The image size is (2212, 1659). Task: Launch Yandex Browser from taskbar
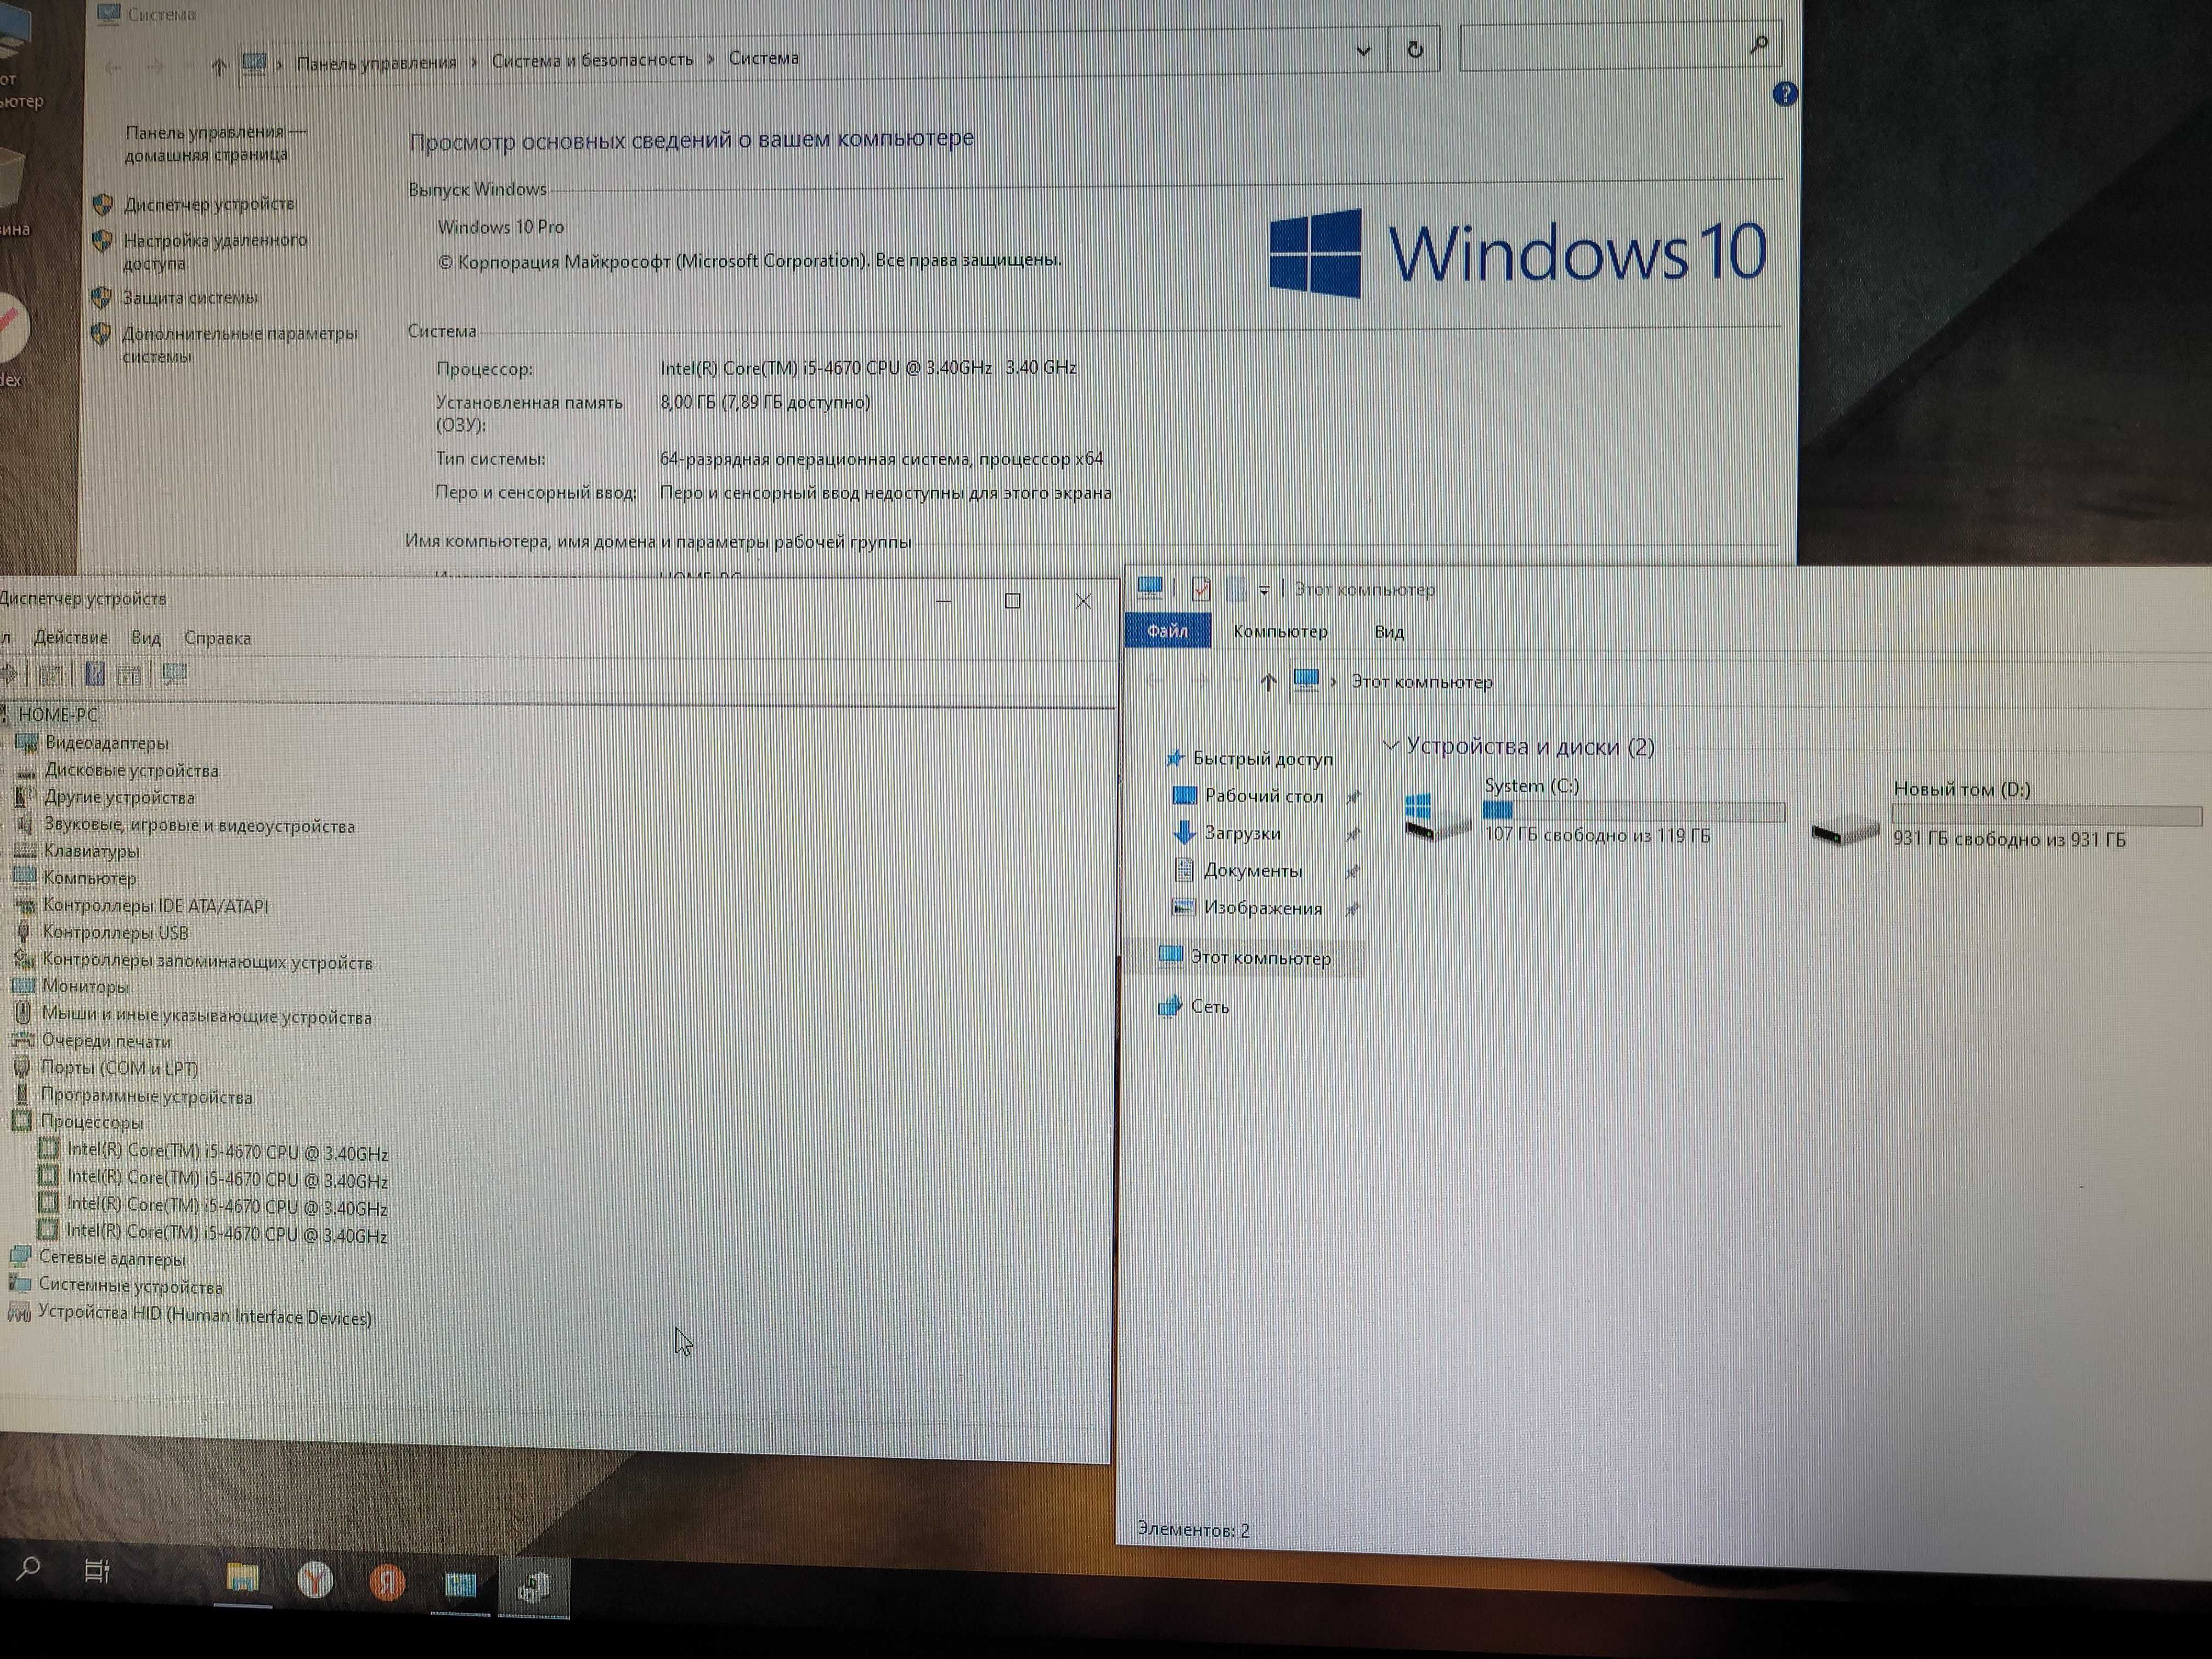click(x=315, y=1580)
